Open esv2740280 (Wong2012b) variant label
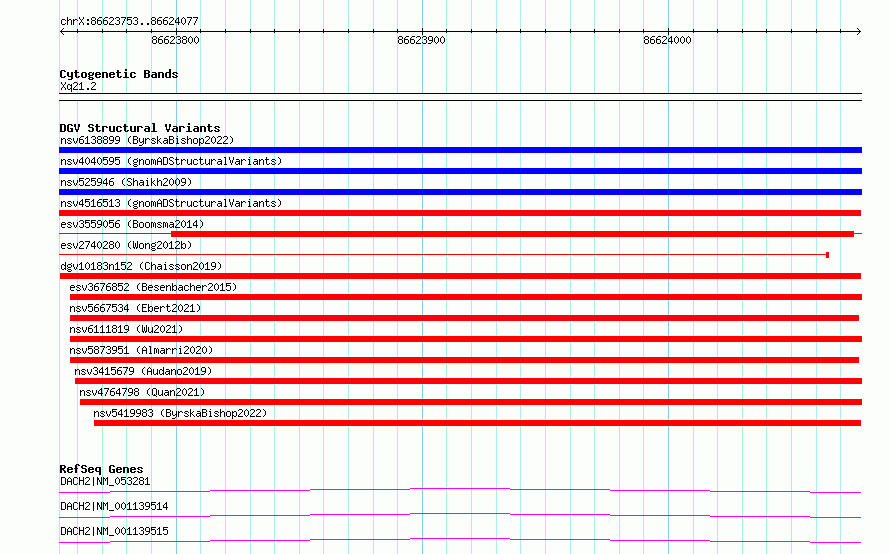890x554 pixels. tap(126, 245)
